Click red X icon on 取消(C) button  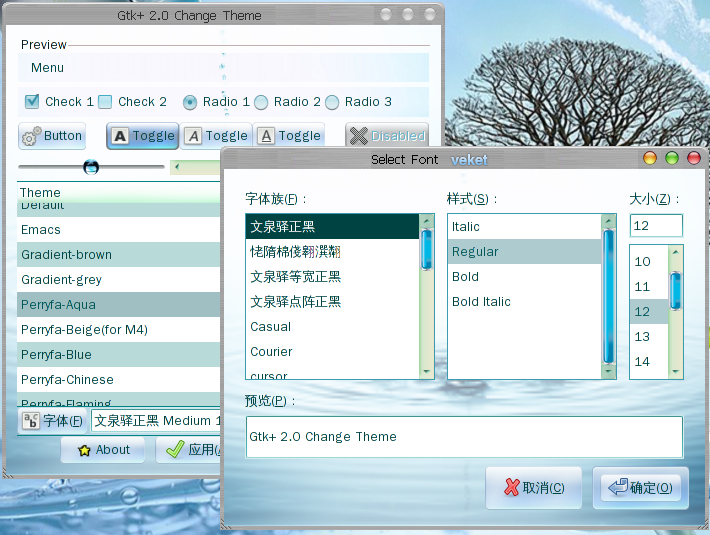pos(512,488)
